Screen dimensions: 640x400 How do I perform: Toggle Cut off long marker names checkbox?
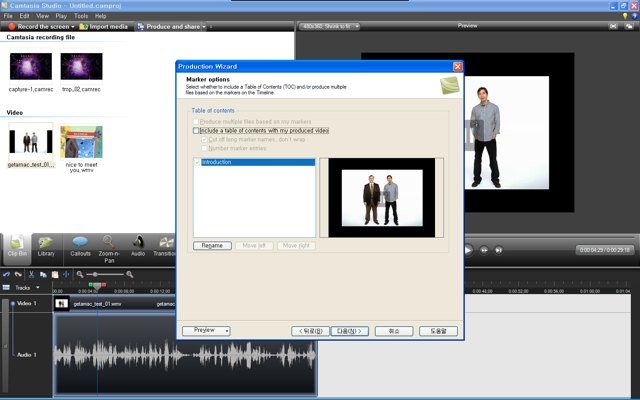(204, 140)
